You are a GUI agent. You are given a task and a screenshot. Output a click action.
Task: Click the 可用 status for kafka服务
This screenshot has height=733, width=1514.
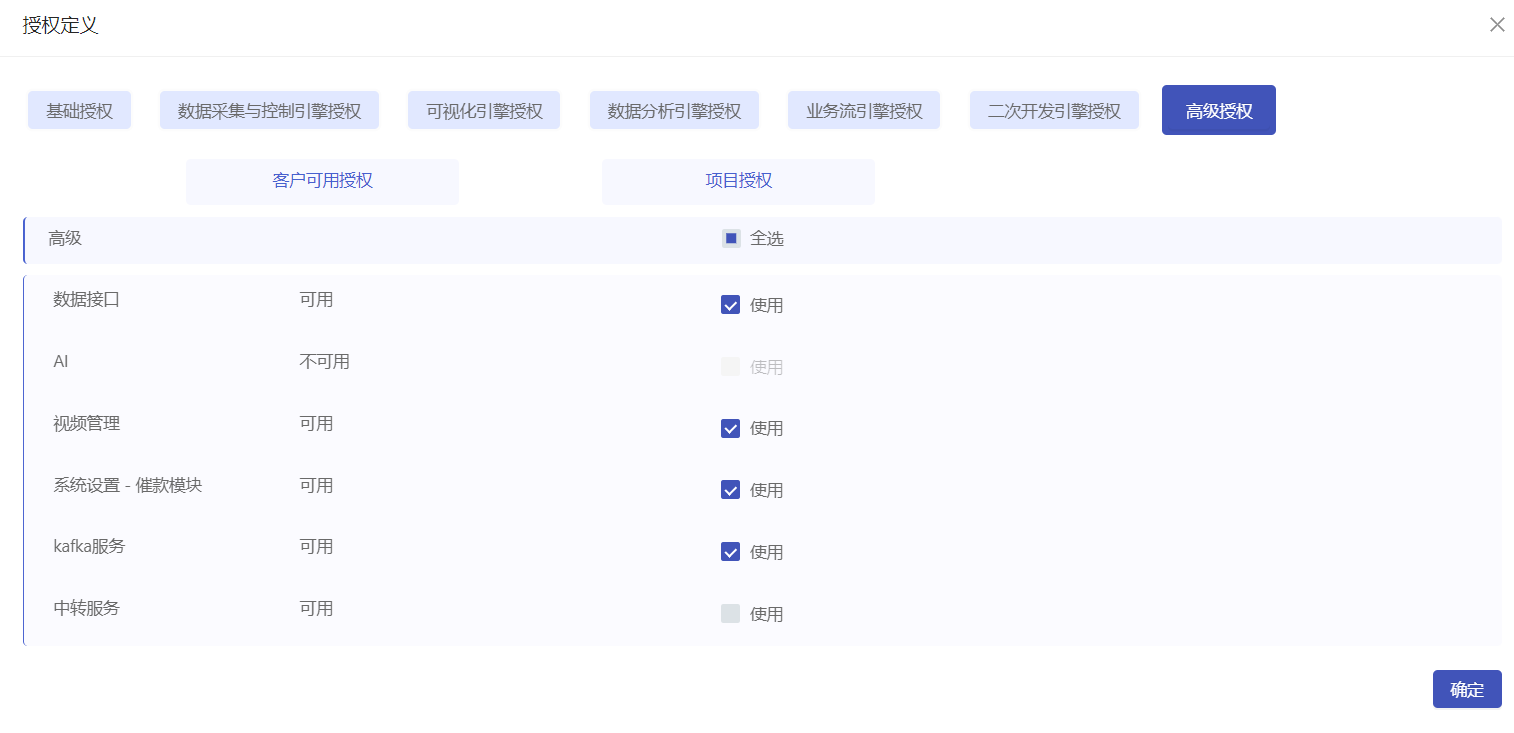coord(316,546)
